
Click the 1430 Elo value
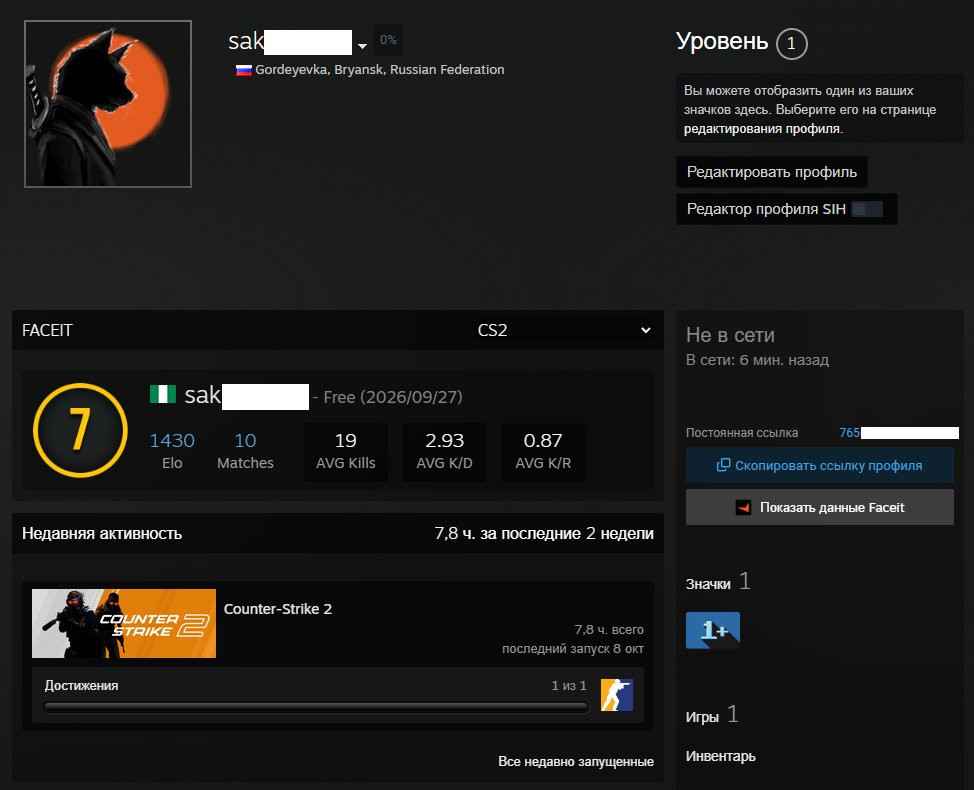172,440
